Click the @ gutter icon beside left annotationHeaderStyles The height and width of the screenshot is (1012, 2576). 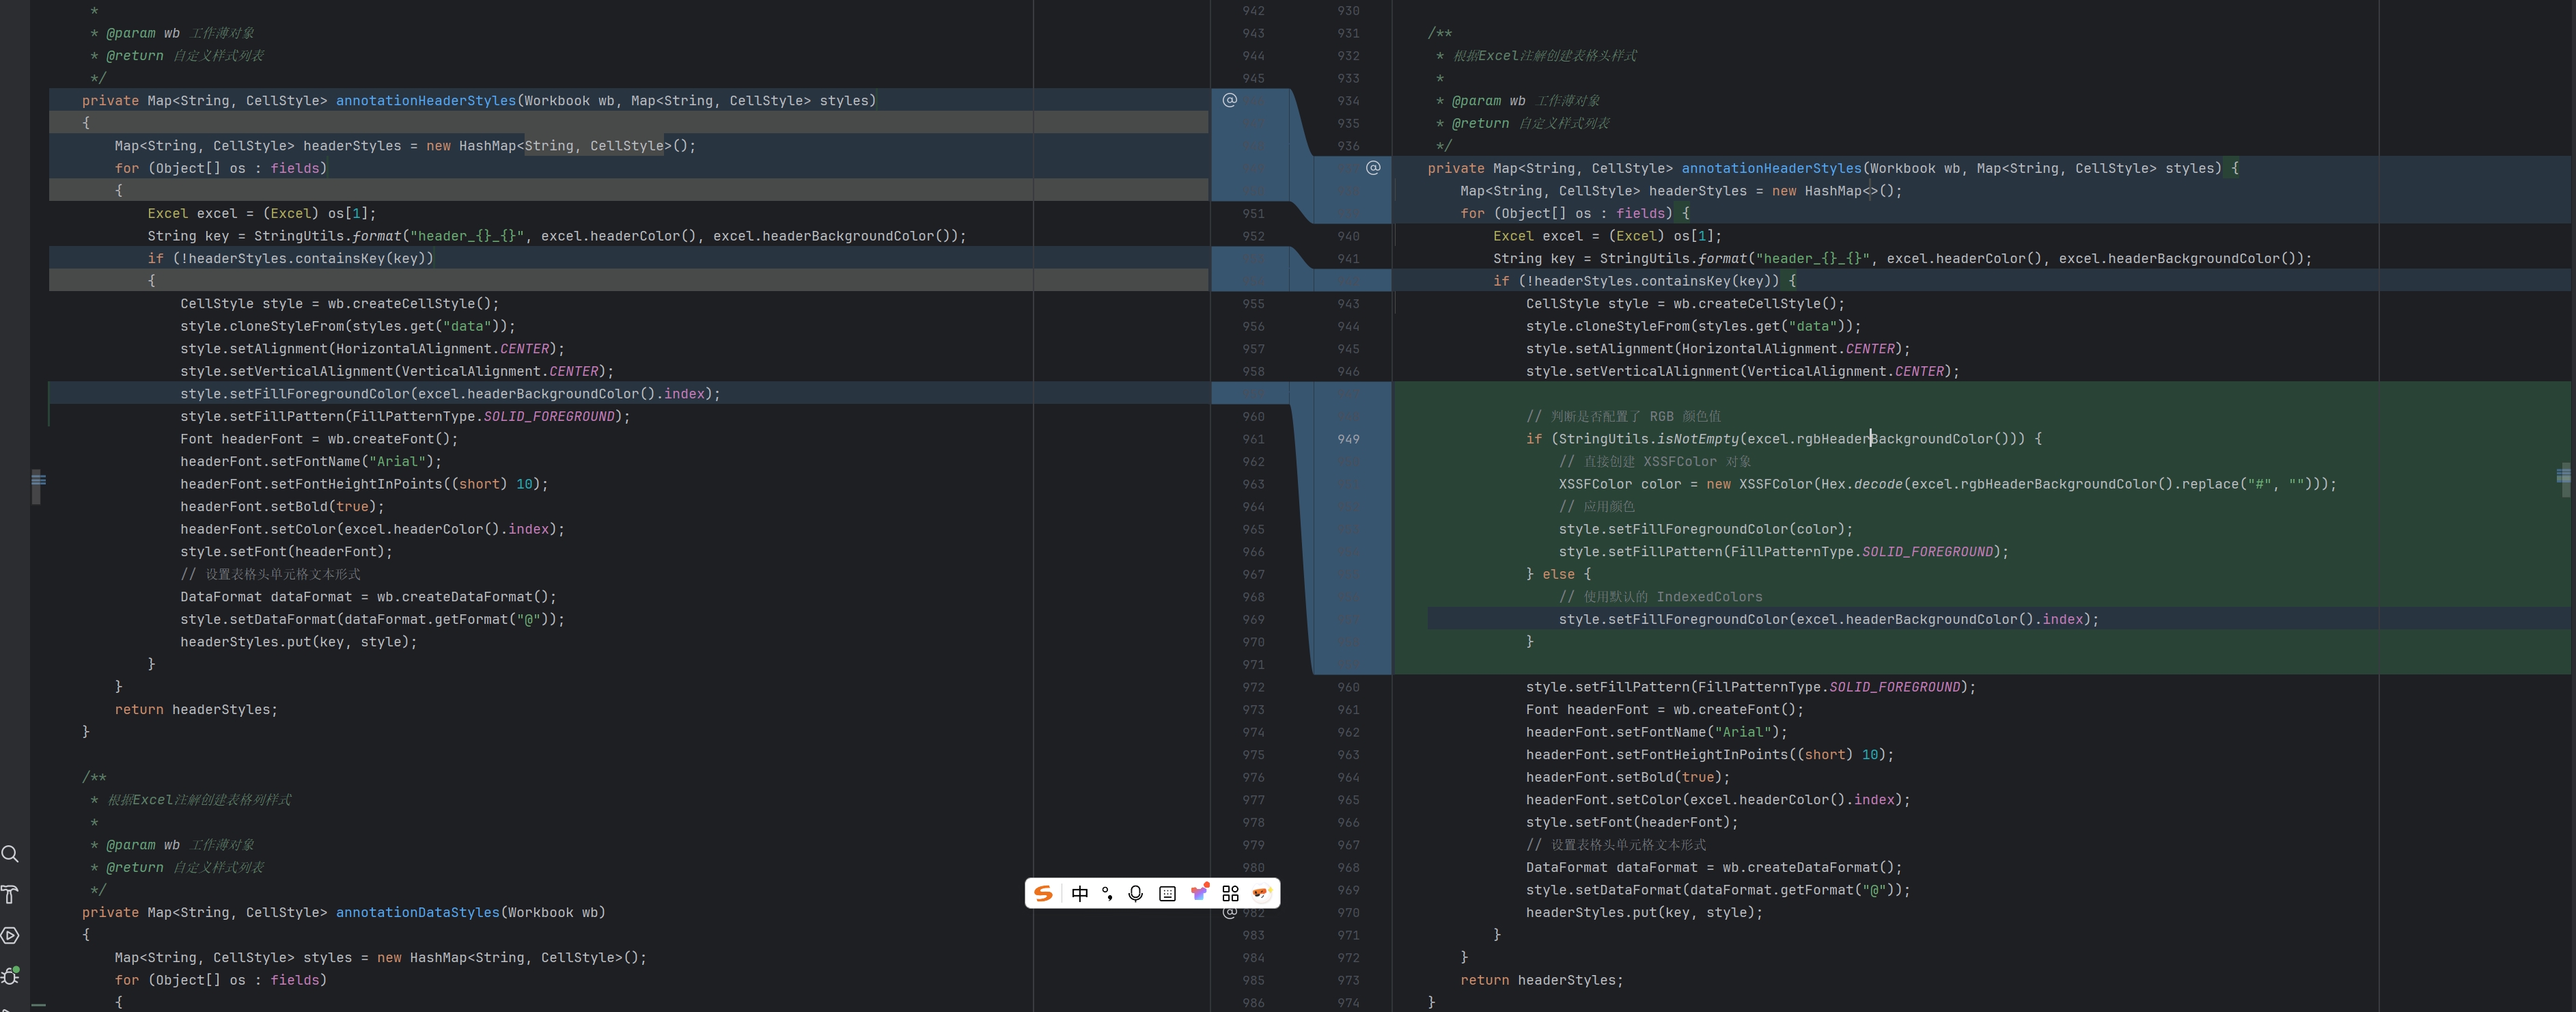(1230, 100)
